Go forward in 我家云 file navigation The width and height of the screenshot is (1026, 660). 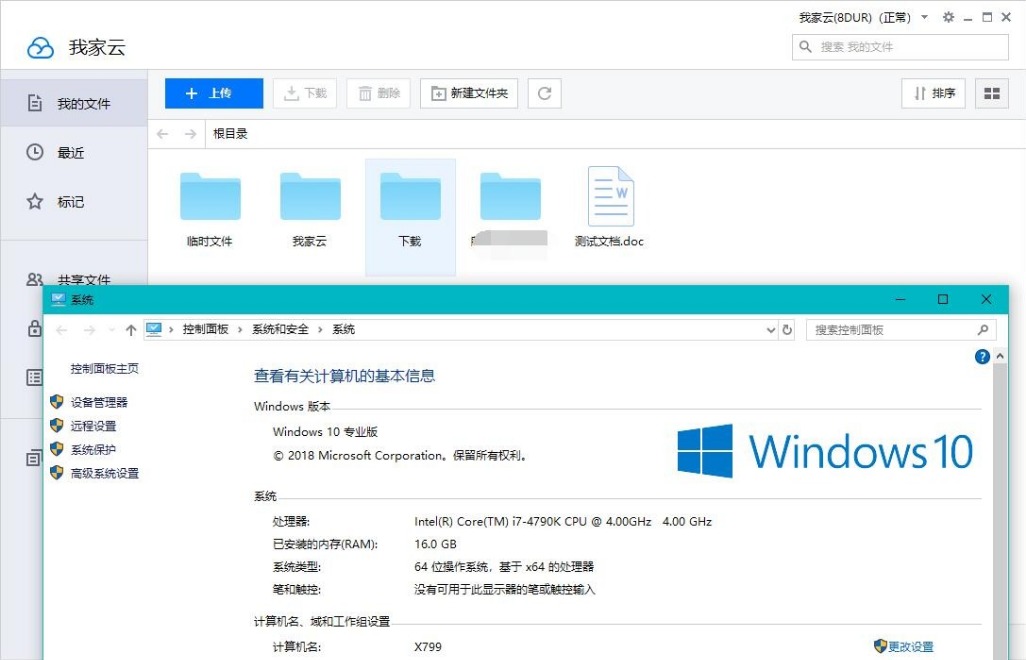click(190, 134)
